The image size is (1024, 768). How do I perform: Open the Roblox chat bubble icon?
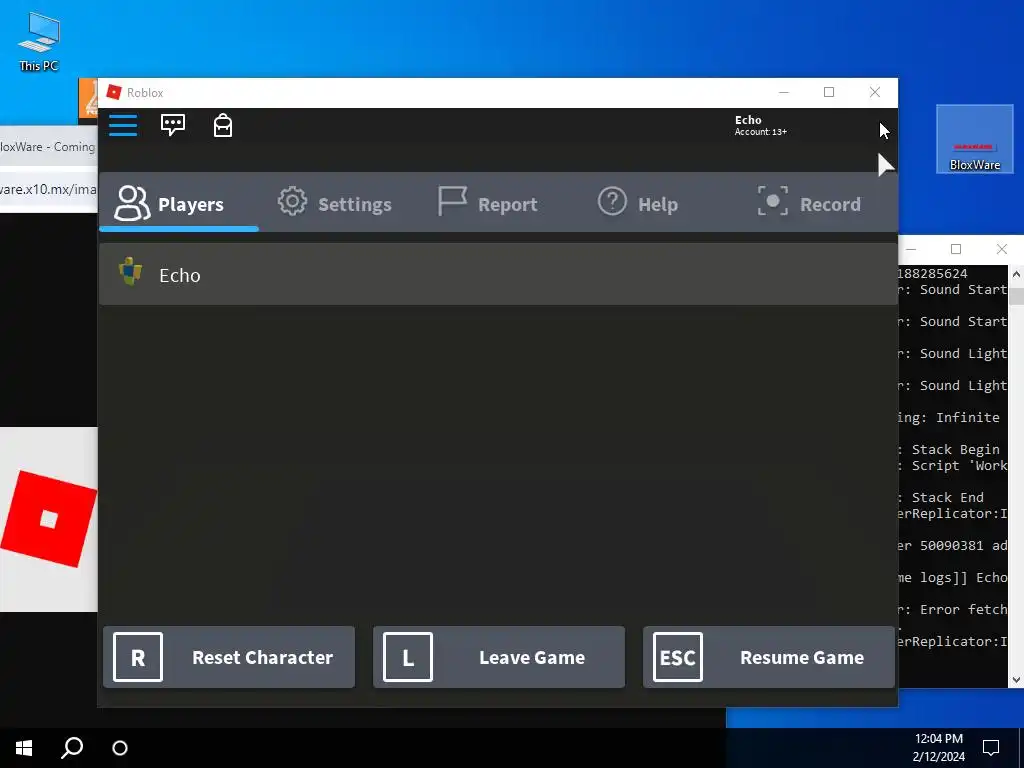point(173,125)
